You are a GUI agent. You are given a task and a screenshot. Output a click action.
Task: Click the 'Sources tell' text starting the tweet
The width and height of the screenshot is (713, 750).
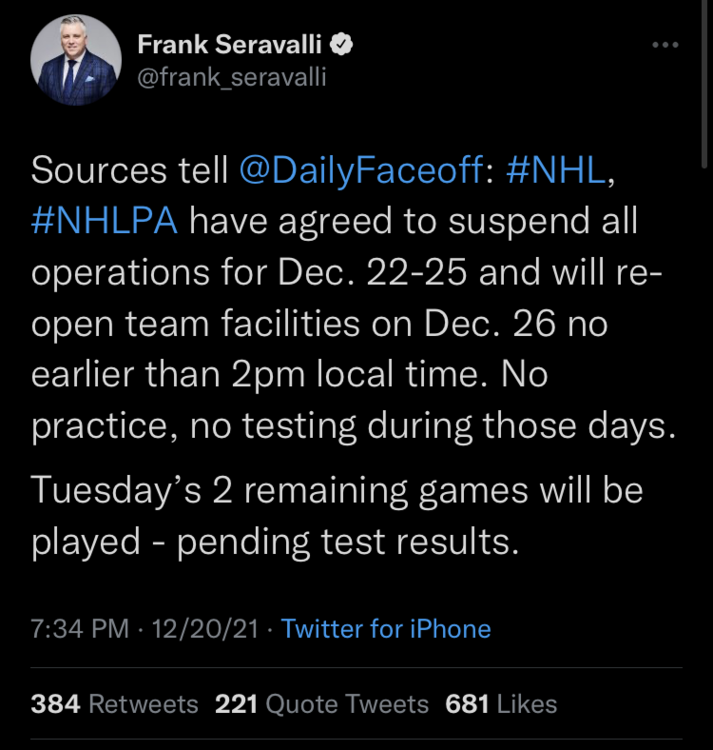click(130, 171)
